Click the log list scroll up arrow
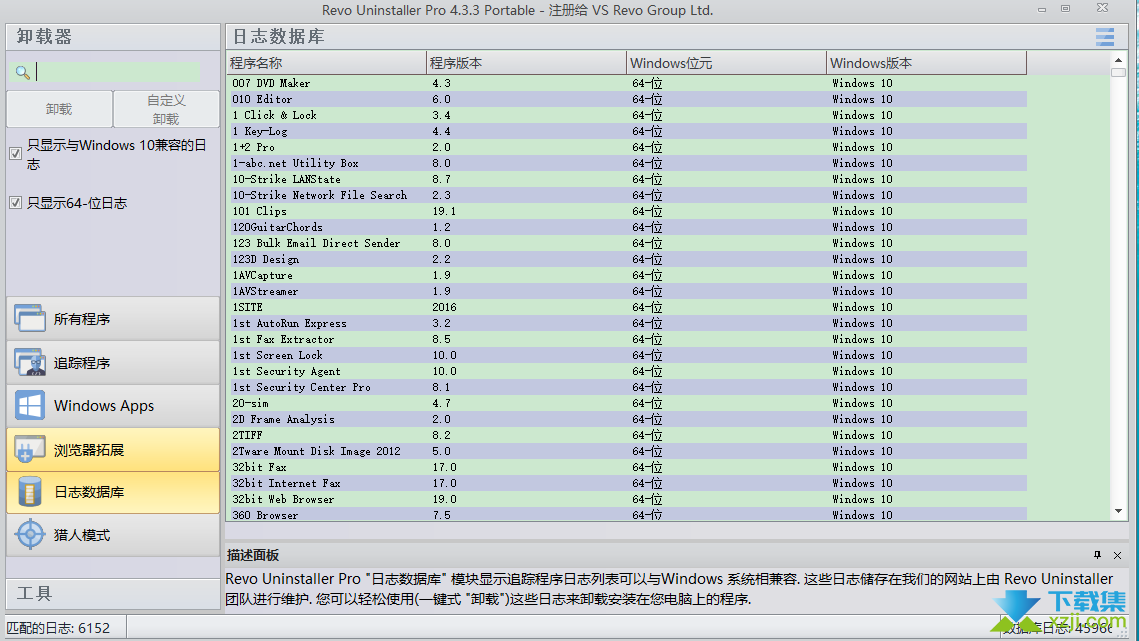 click(1118, 60)
